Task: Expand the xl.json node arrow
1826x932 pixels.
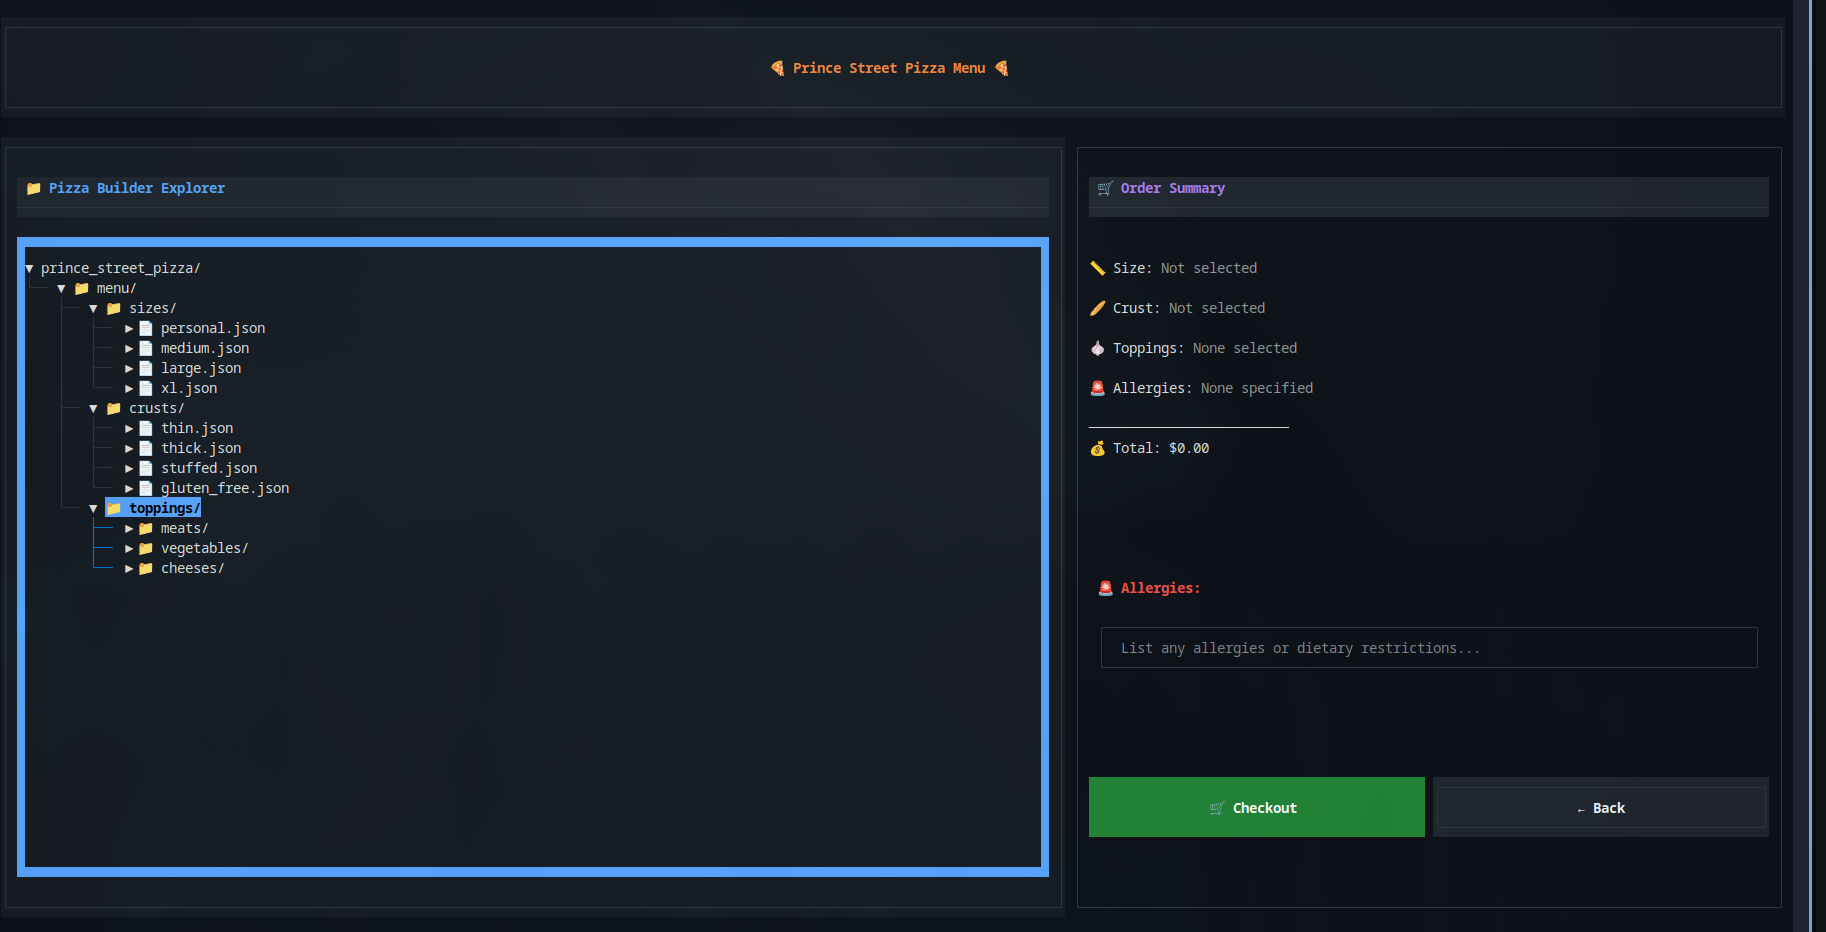Action: (129, 389)
